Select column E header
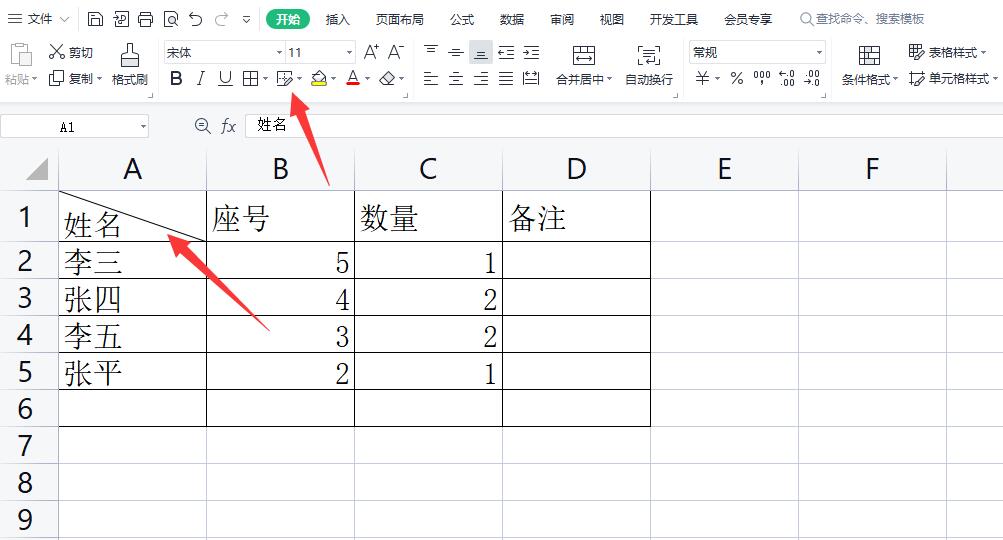 click(x=724, y=170)
